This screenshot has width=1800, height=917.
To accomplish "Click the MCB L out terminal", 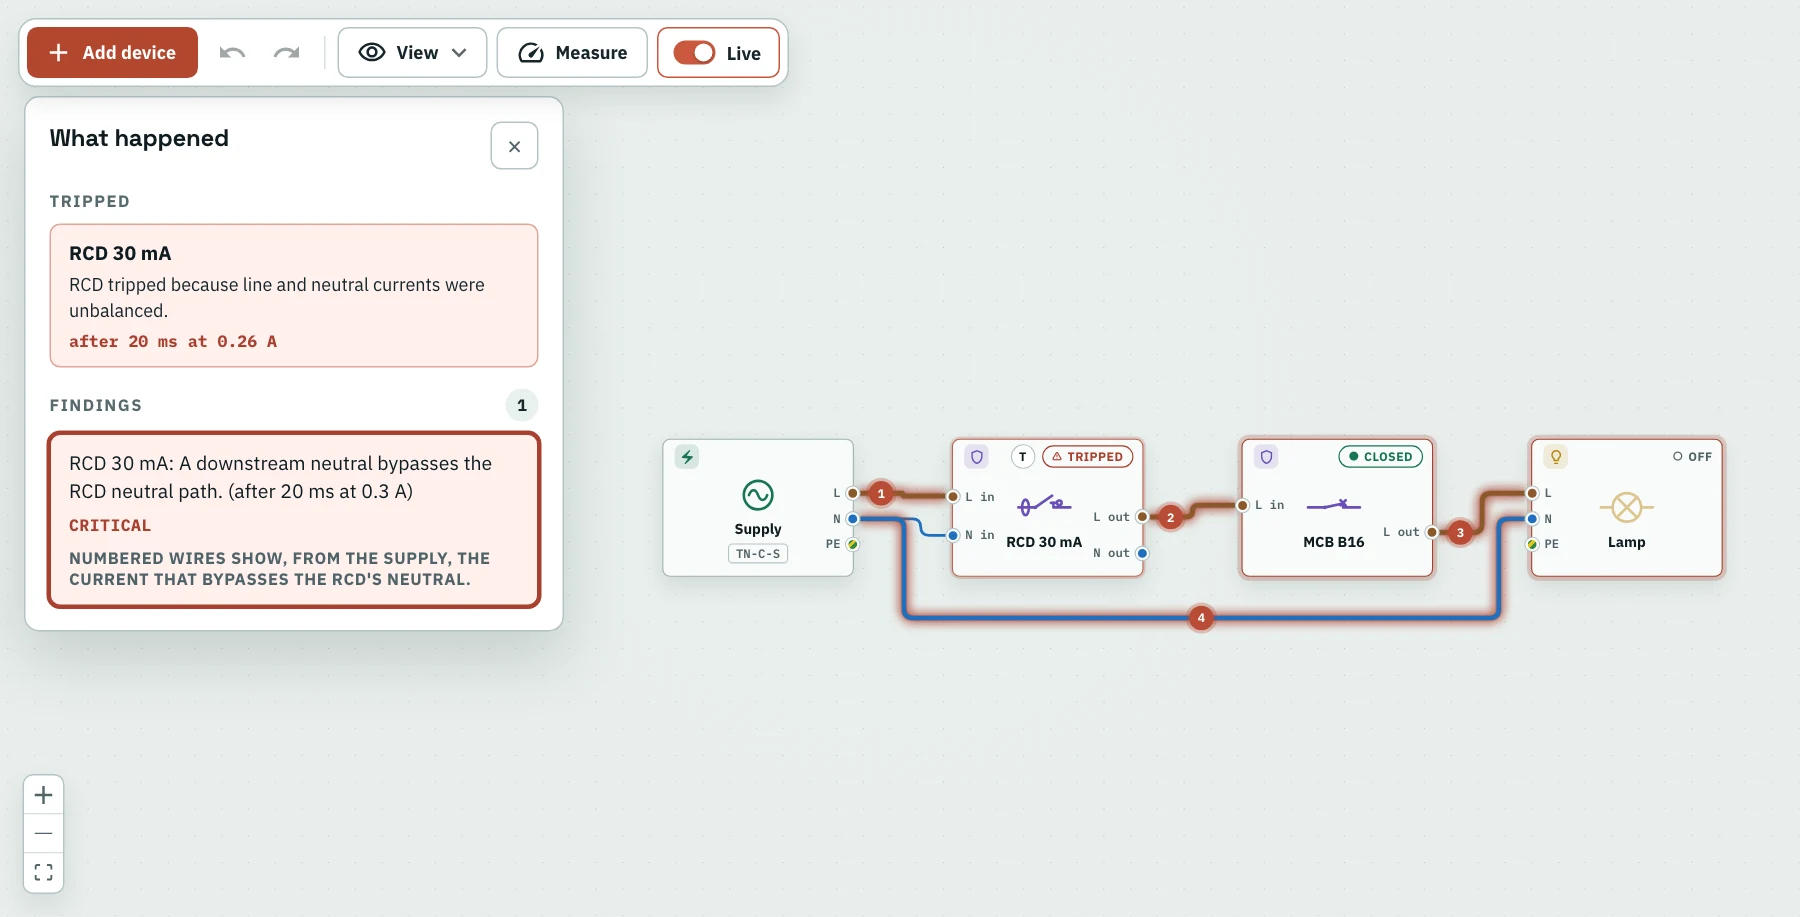I will tap(1432, 532).
